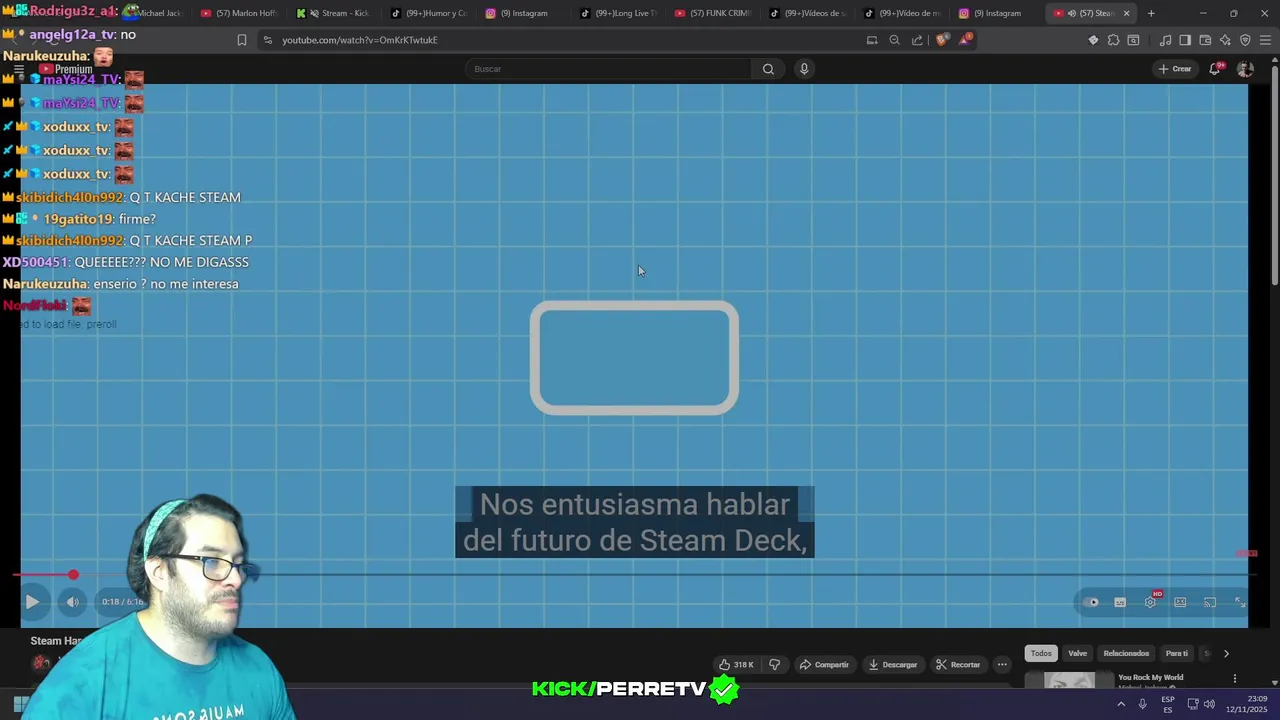Viewport: 1280px width, 720px height.
Task: Click the Compartir button
Action: pyautogui.click(x=824, y=664)
